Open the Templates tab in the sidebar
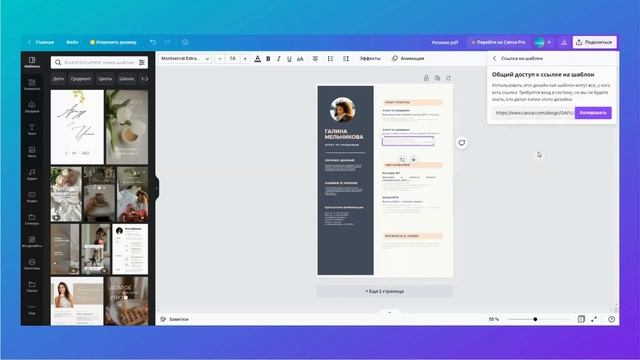Viewport: 640px width, 360px height. tap(32, 62)
